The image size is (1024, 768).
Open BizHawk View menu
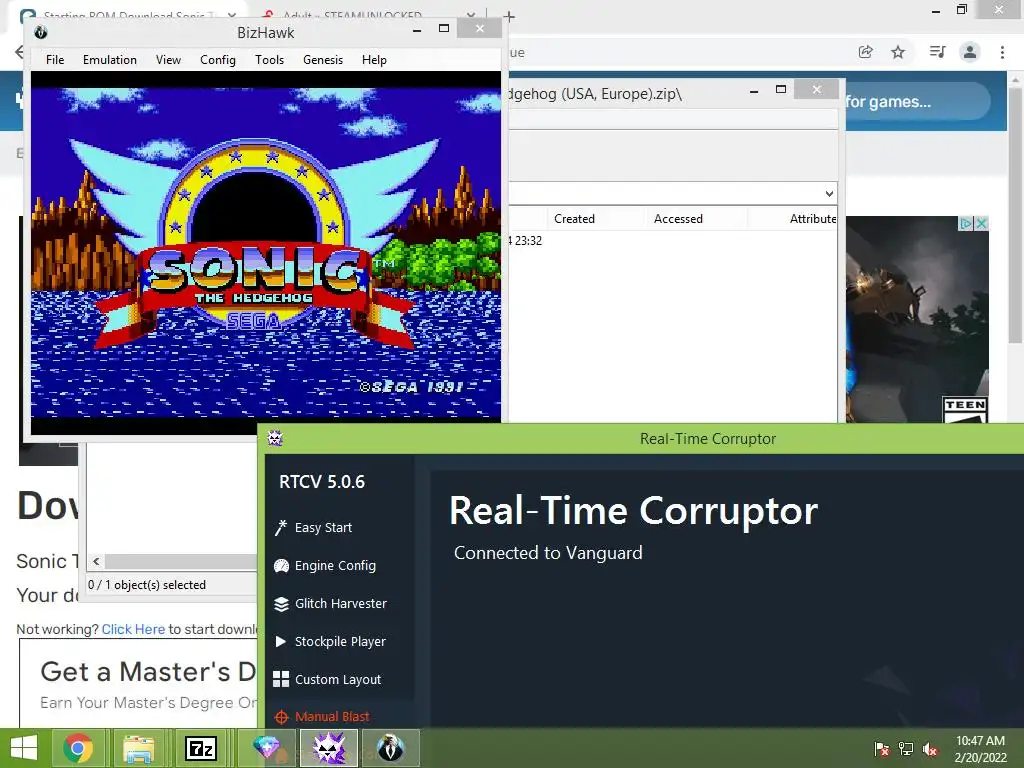[x=168, y=59]
